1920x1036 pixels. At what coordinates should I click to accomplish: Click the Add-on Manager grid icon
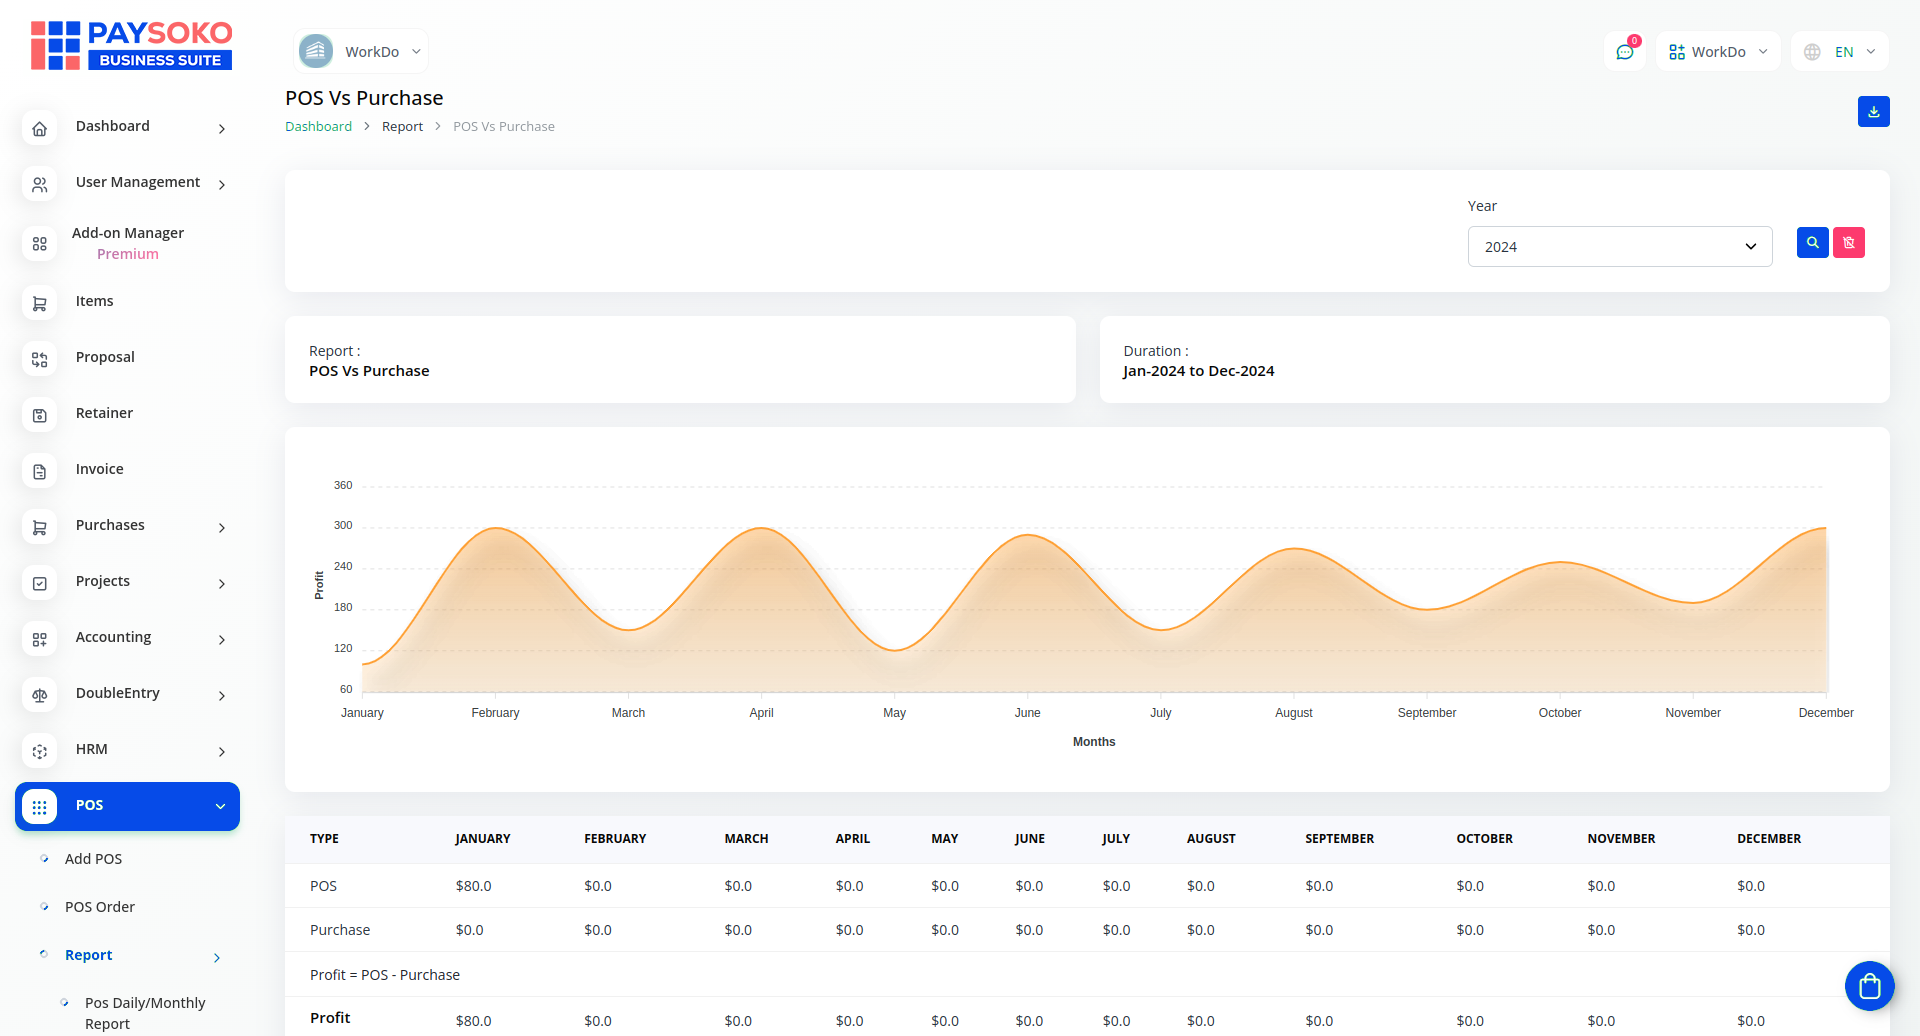(40, 244)
